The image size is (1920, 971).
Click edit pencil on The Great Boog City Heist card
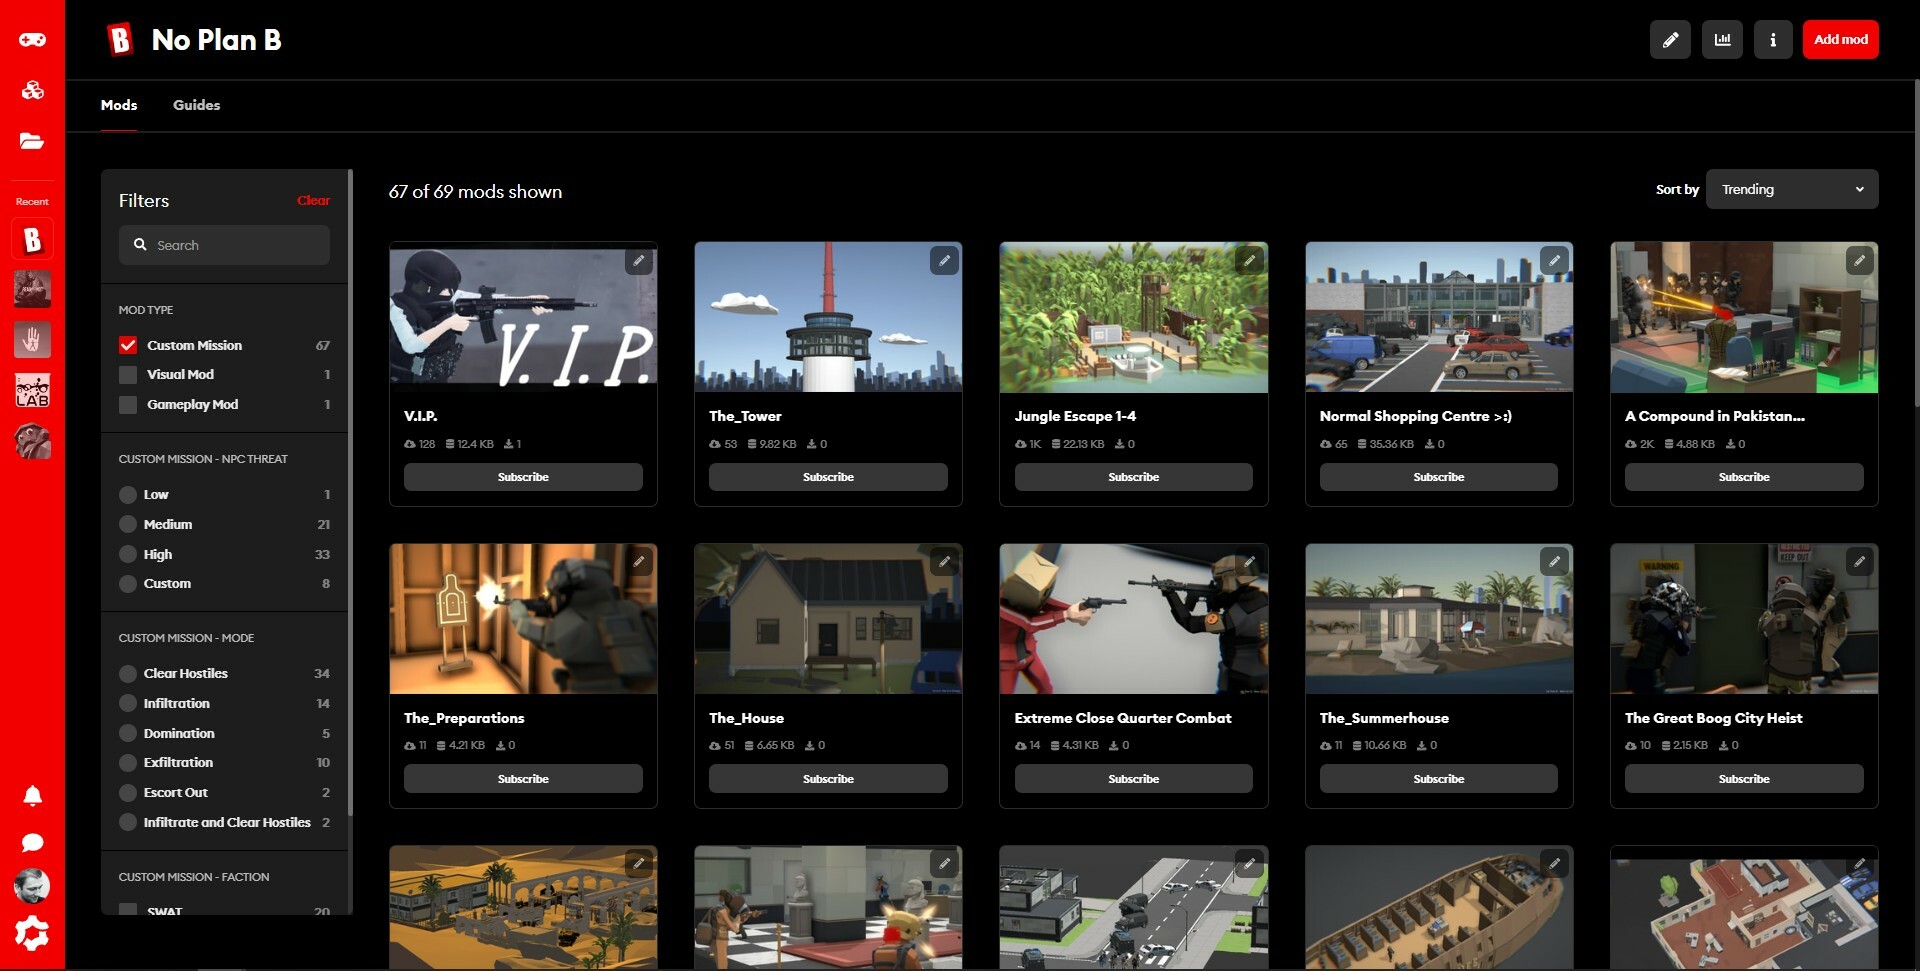click(x=1859, y=562)
